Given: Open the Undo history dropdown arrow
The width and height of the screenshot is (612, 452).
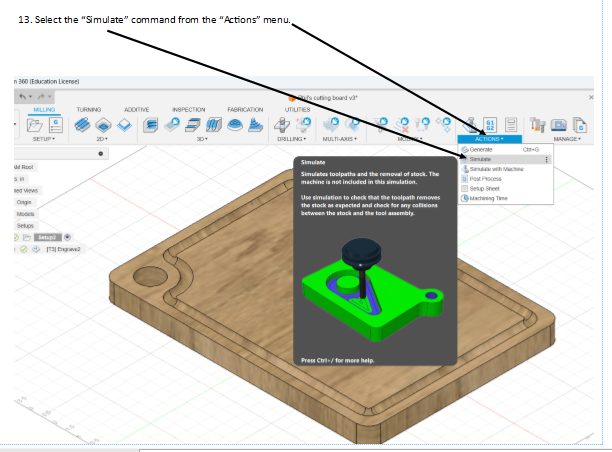Looking at the screenshot, I should pyautogui.click(x=31, y=96).
